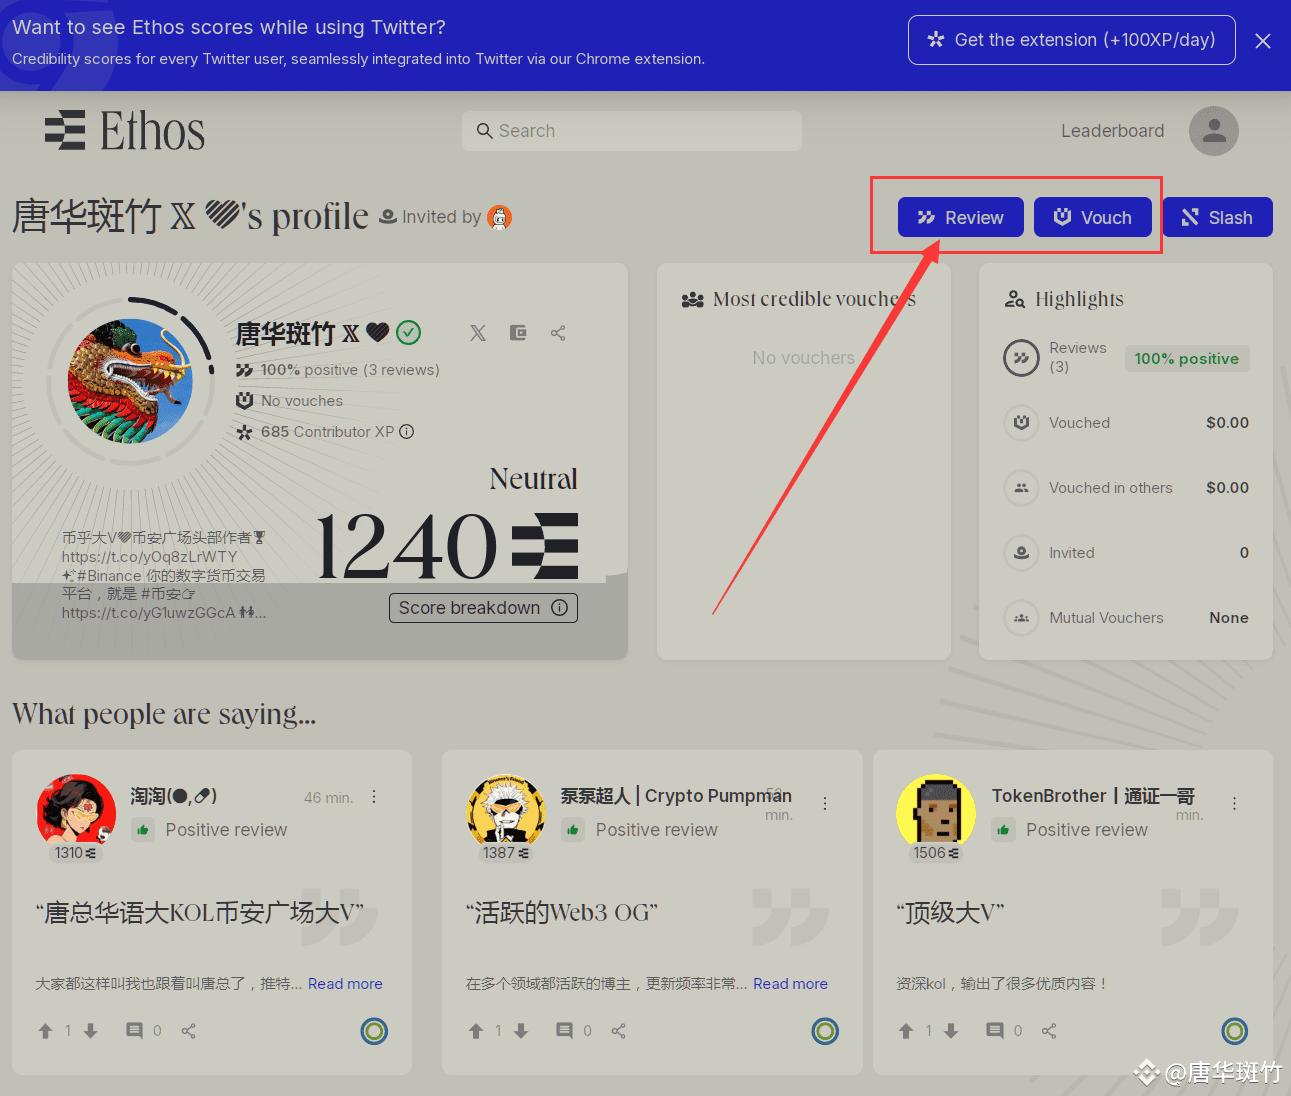The image size is (1291, 1096).
Task: Open the options menu on the TokenBrother review
Action: click(x=1235, y=803)
